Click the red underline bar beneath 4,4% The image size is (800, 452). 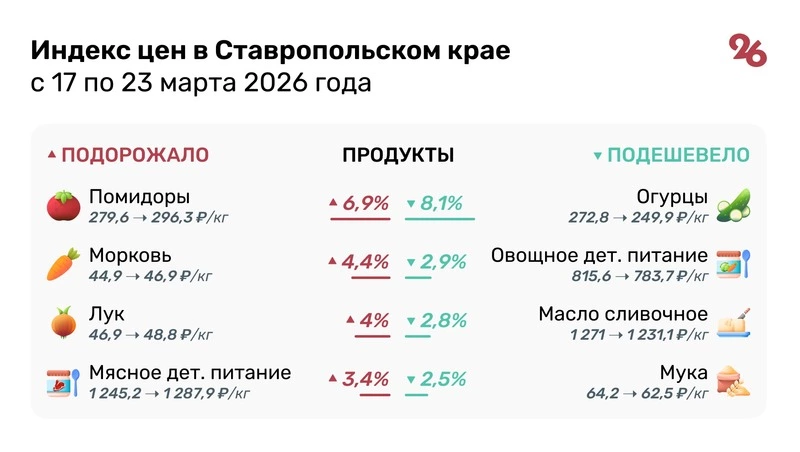point(359,277)
